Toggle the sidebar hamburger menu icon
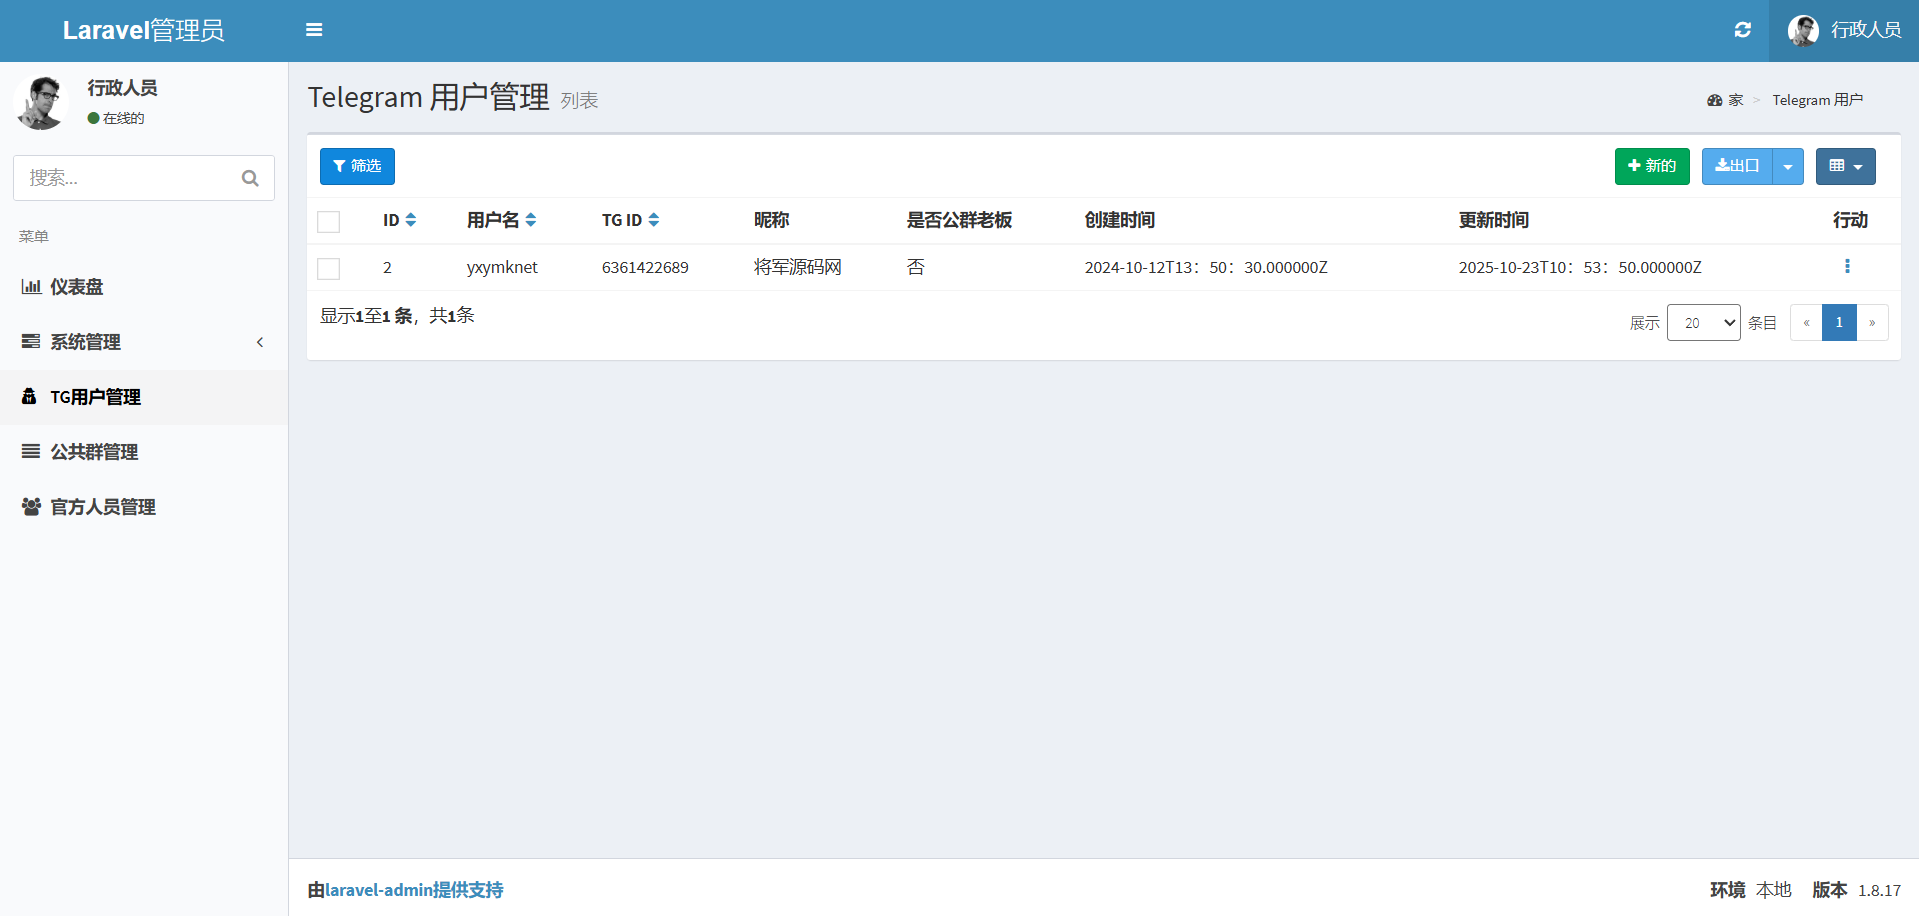The image size is (1919, 916). click(314, 30)
